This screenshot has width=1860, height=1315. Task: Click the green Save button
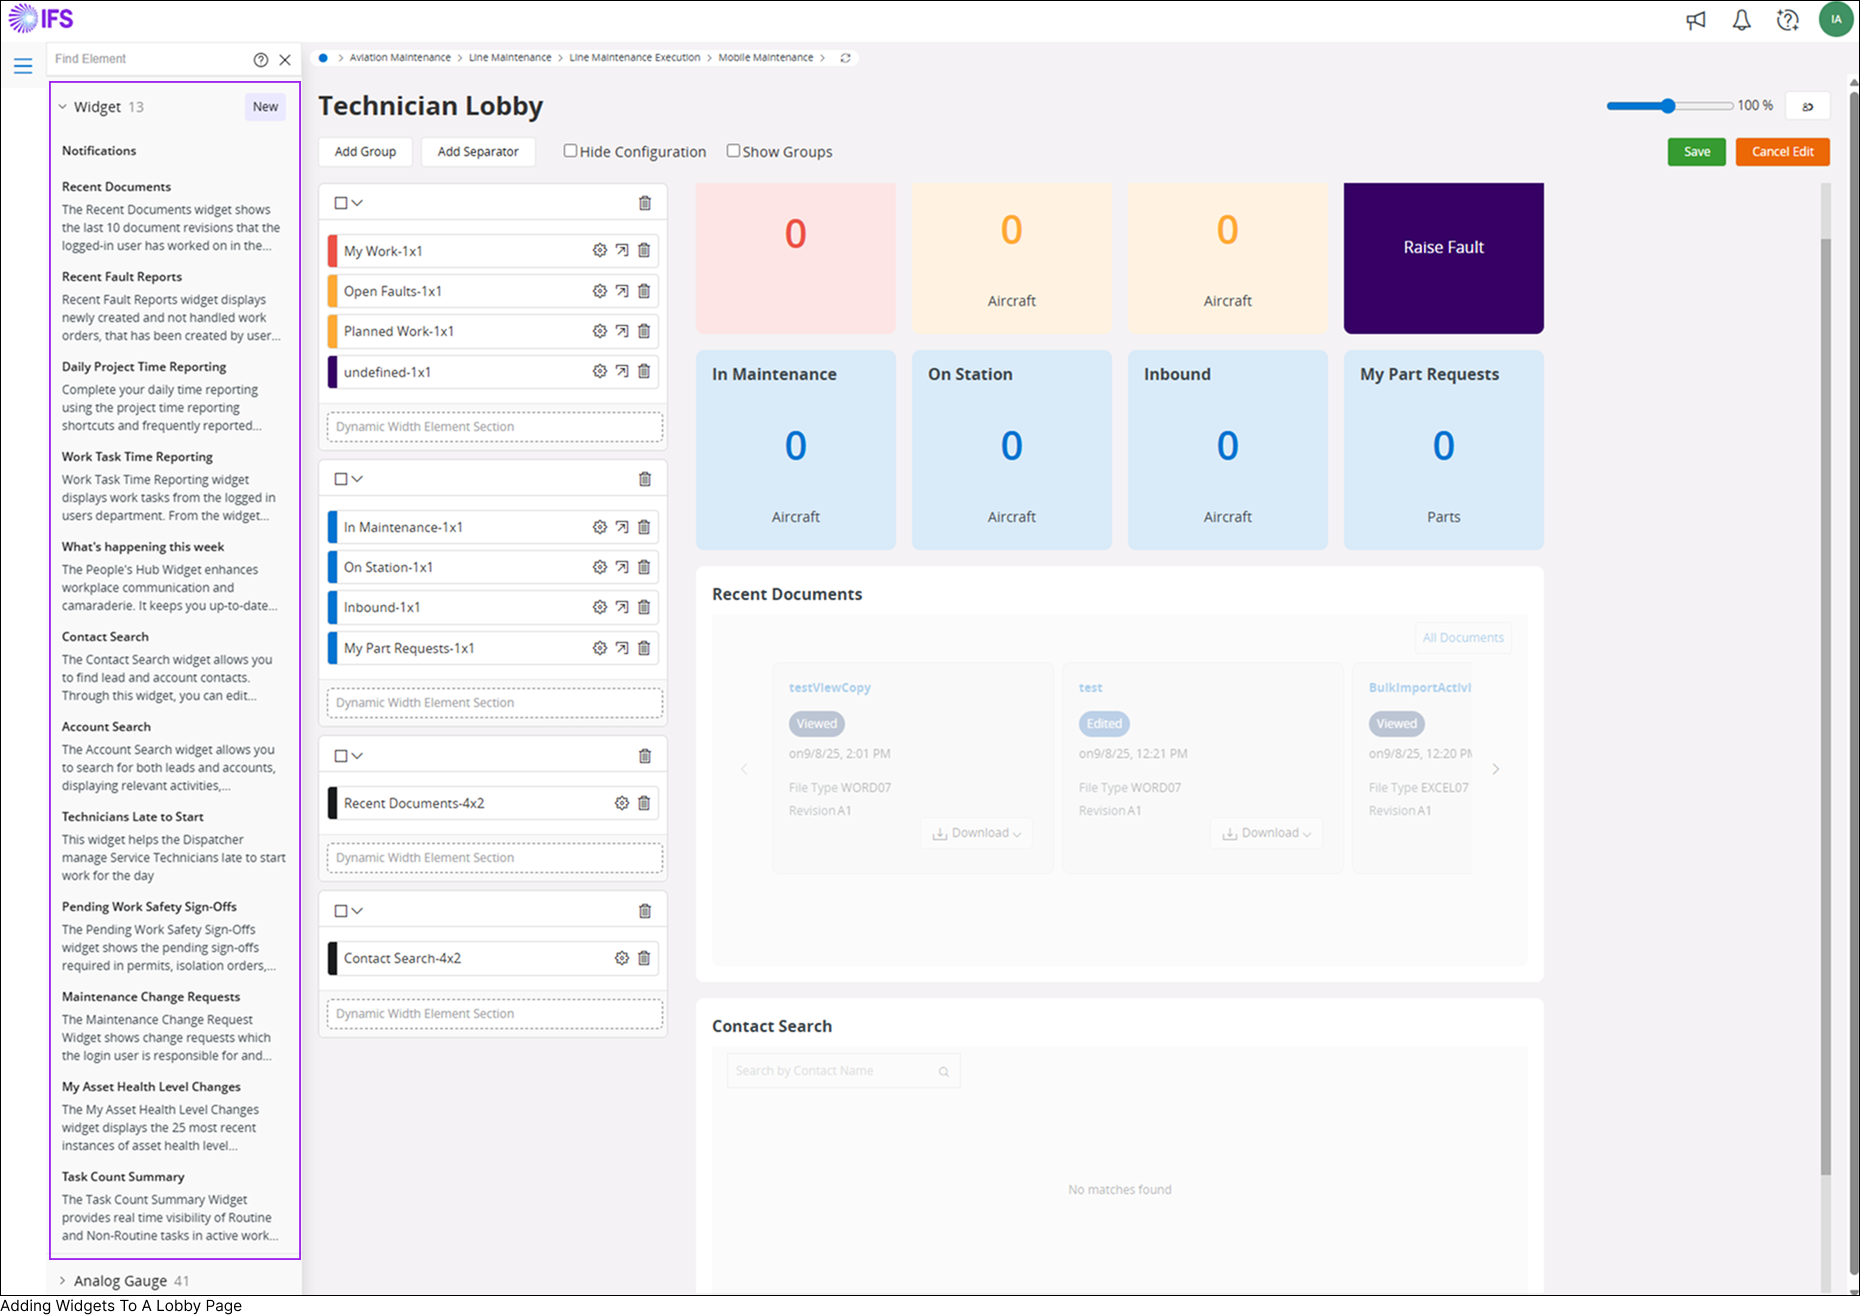[x=1696, y=152]
